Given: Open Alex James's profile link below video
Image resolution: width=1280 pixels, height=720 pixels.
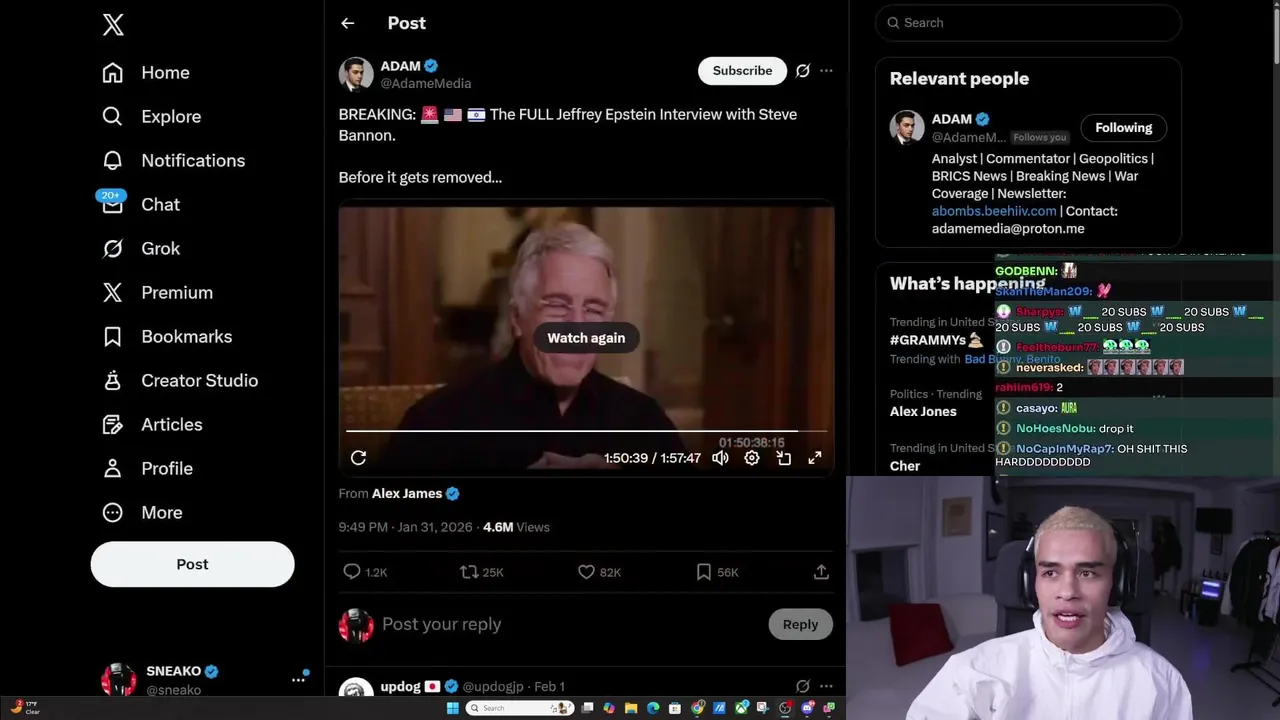Looking at the screenshot, I should point(415,493).
